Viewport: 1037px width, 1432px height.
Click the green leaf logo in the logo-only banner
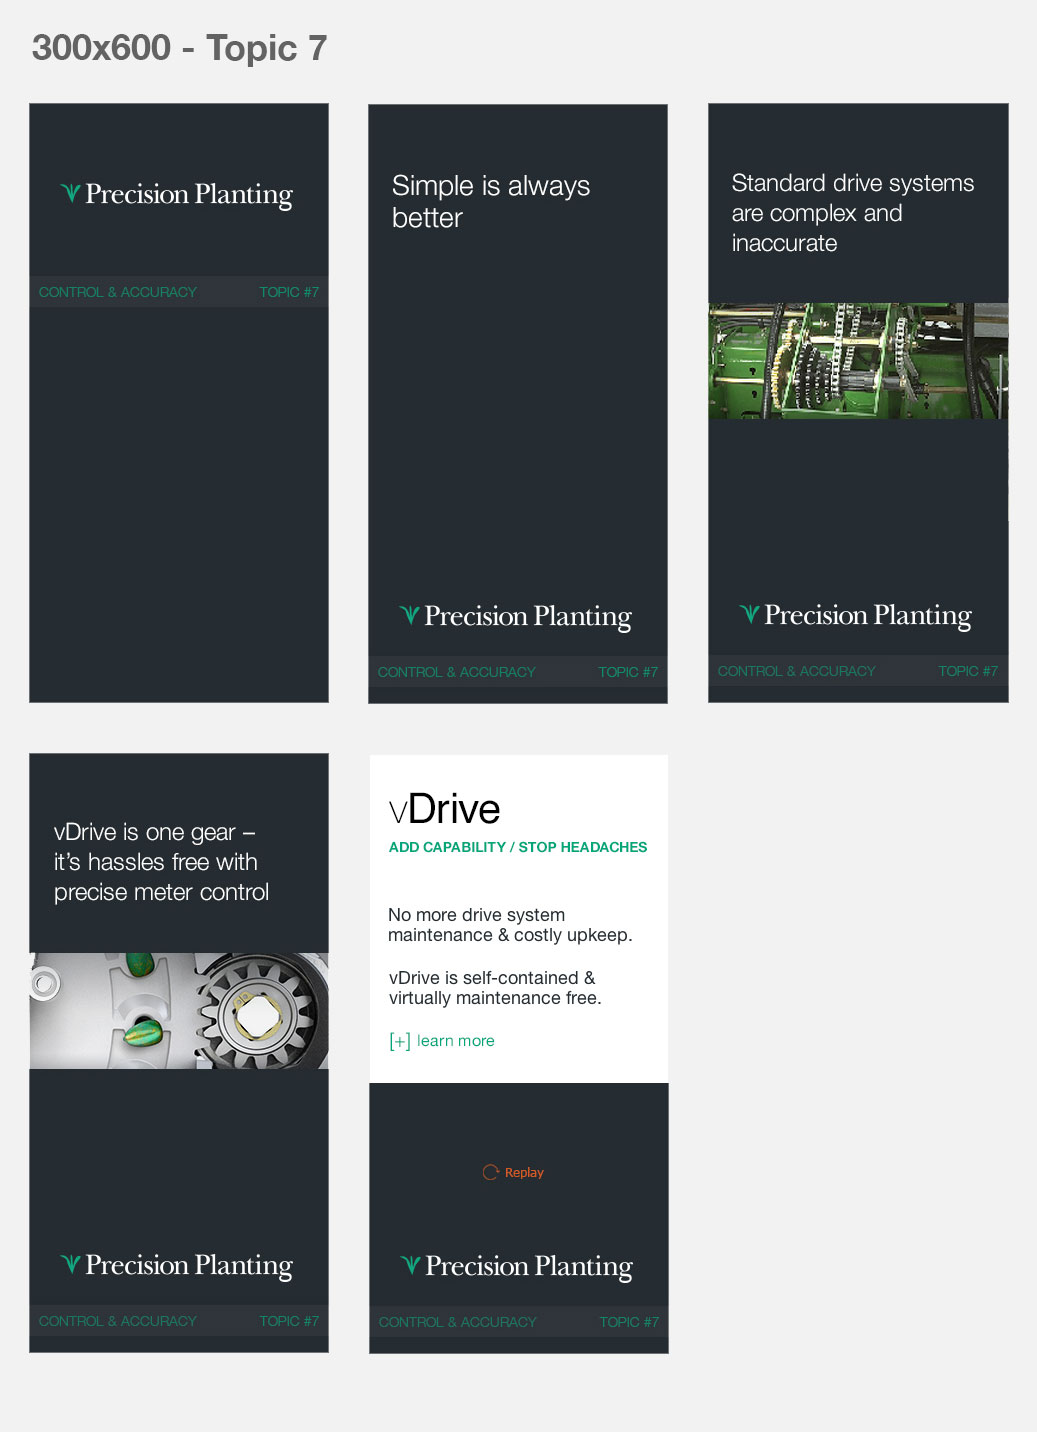(70, 193)
